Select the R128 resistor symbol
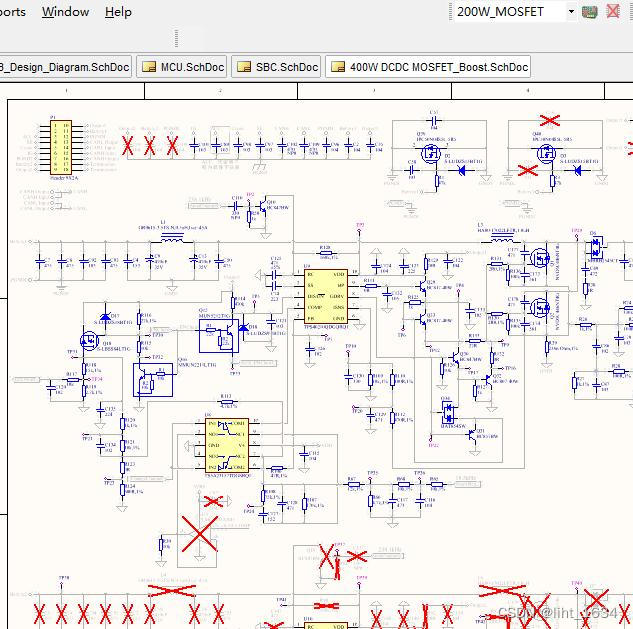Screen dimensions: 633x629 click(x=326, y=254)
